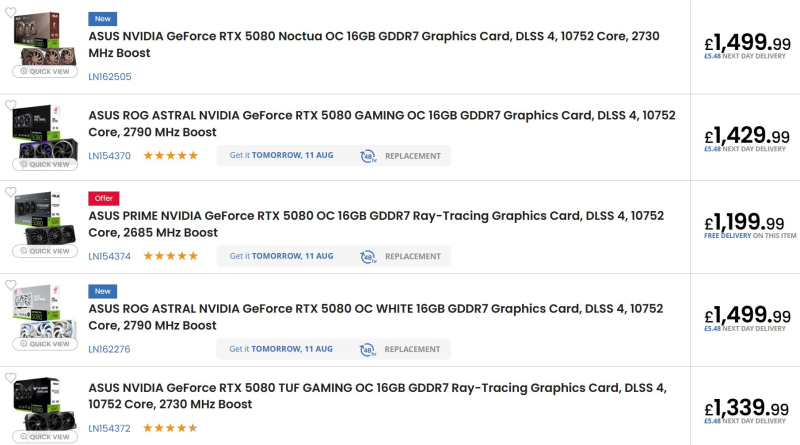The width and height of the screenshot is (800, 445).
Task: Click red Offer badge on ASUS PRIME
Action: pyautogui.click(x=103, y=198)
